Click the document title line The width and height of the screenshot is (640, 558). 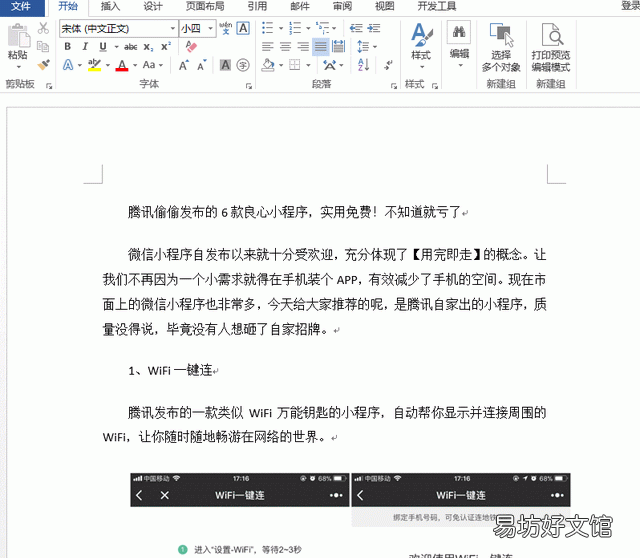[x=294, y=212]
